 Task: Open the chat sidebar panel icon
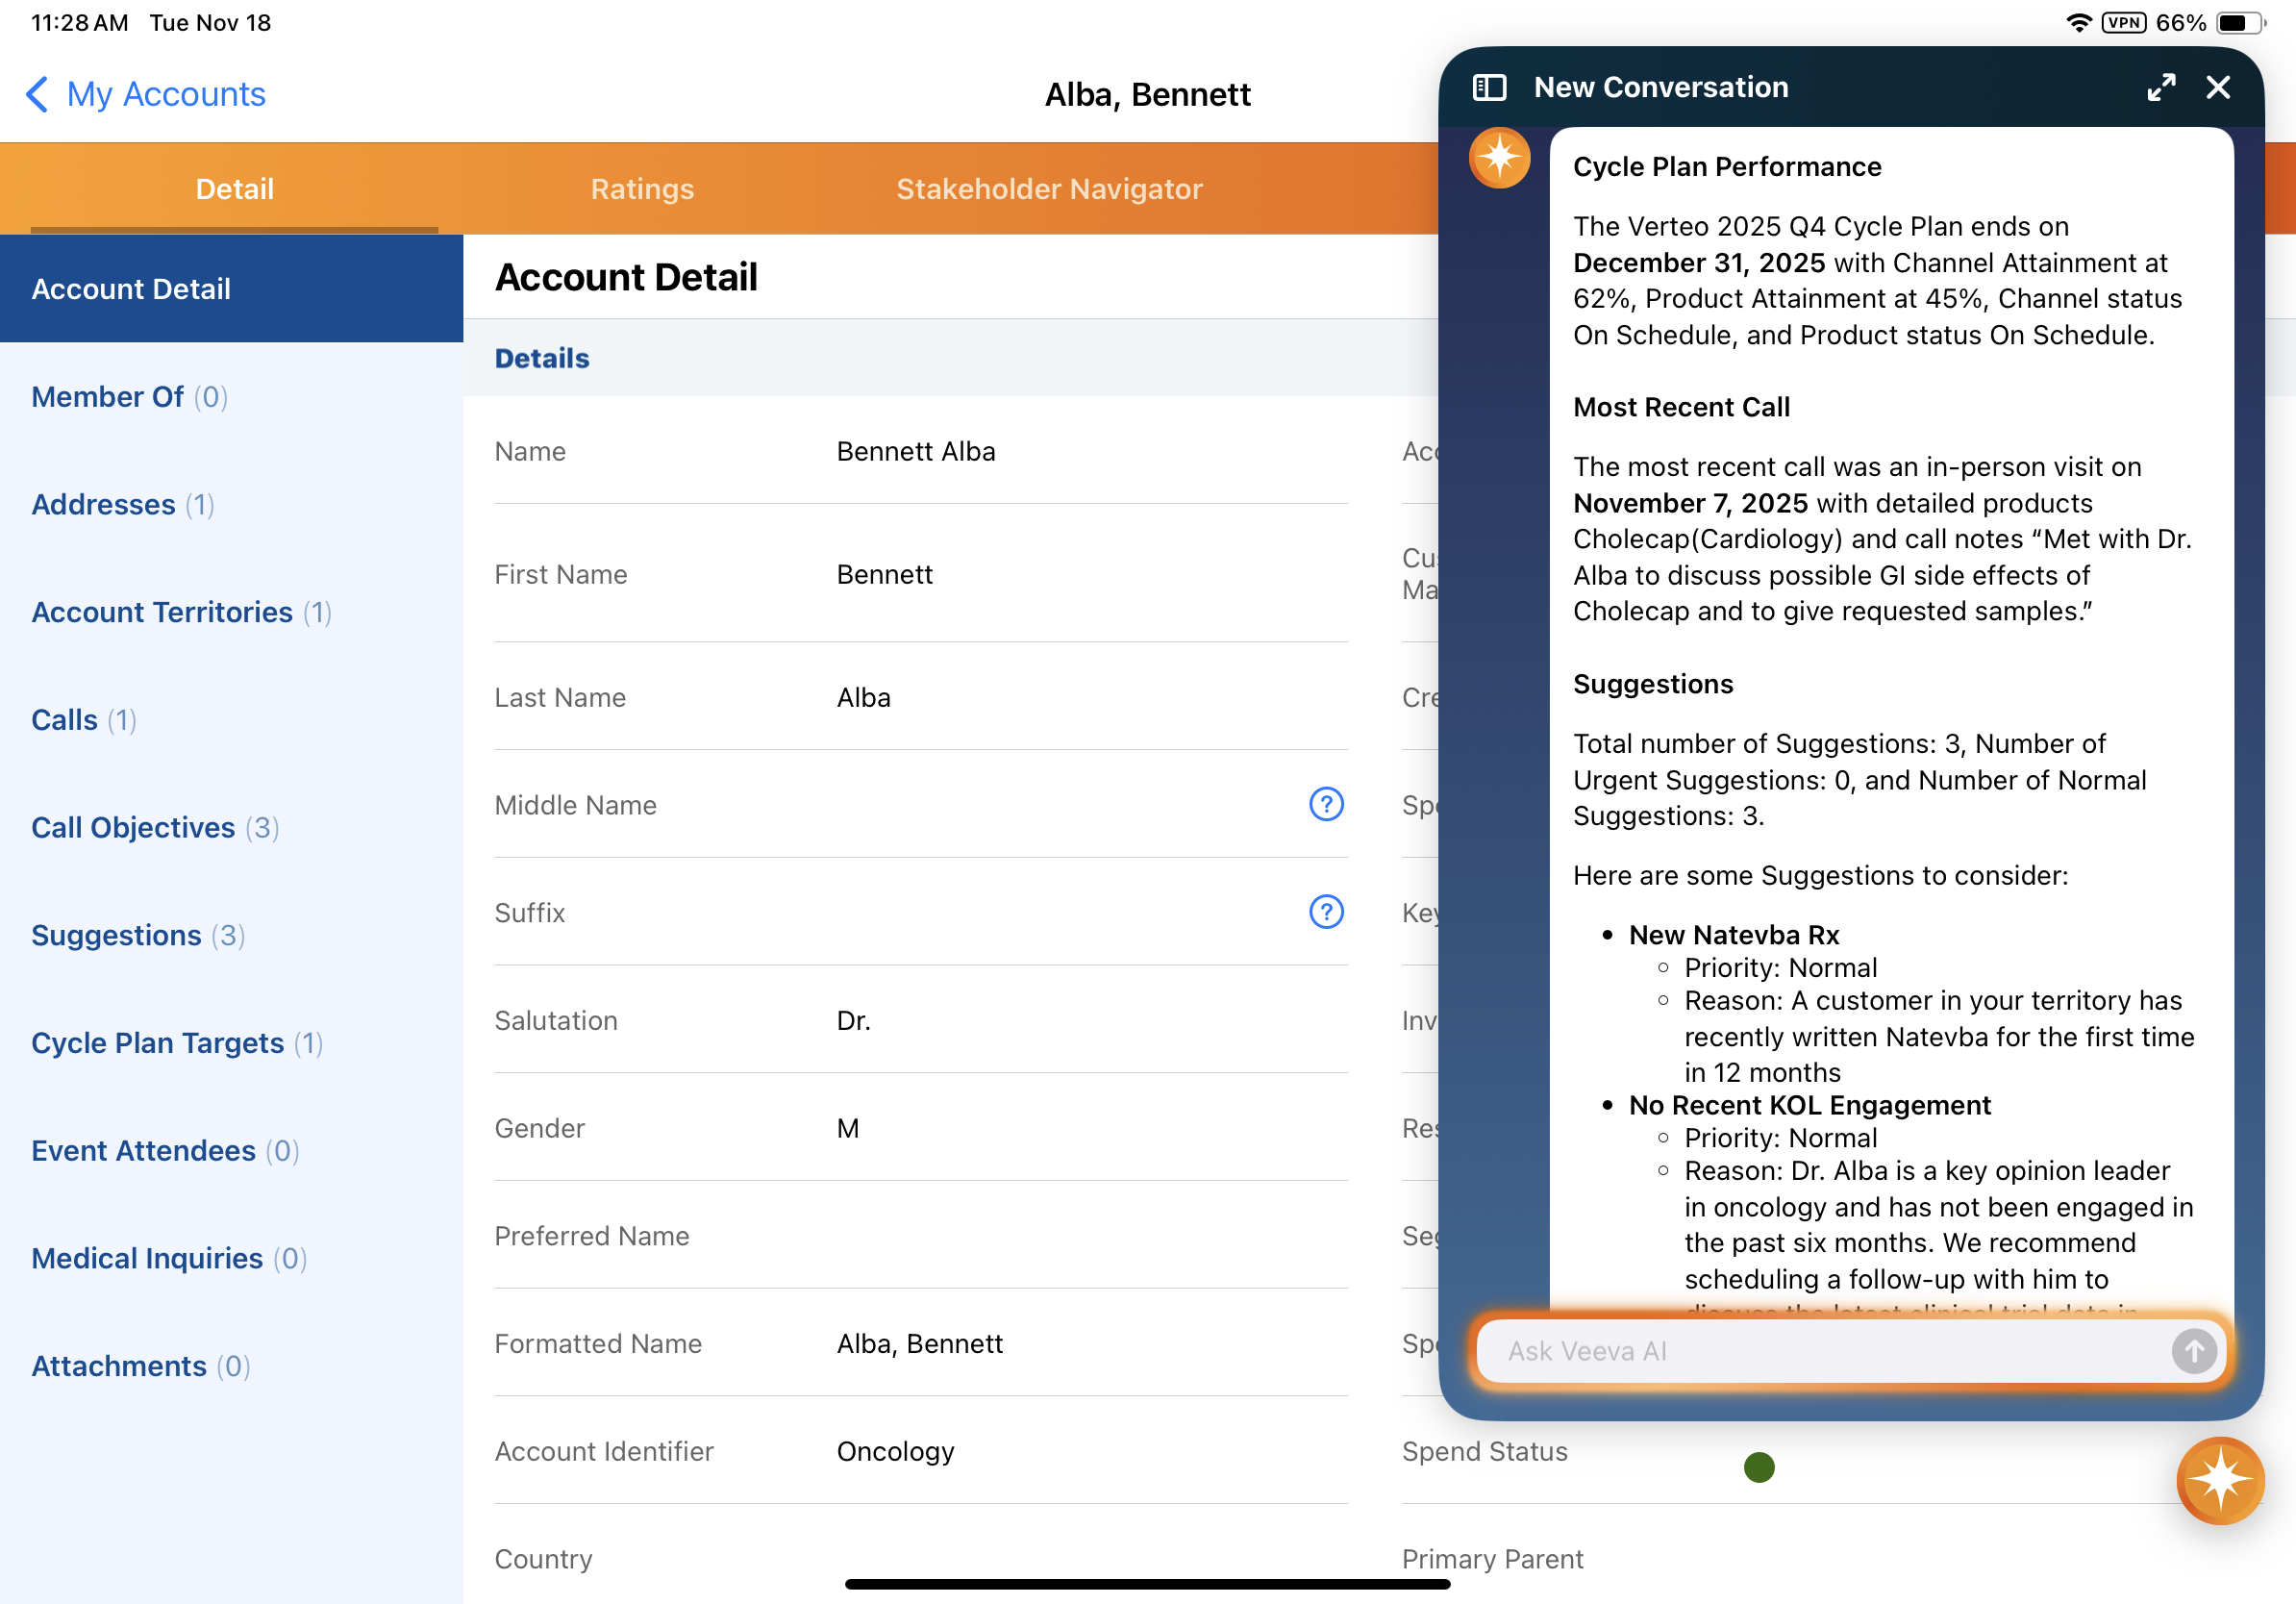pos(1489,88)
